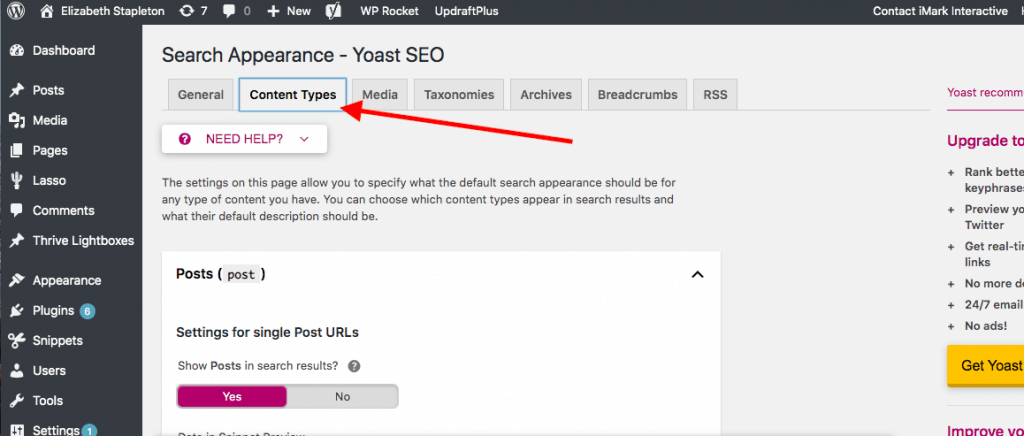Open the comments bubble icon in admin bar
Screen dimensions: 1024x436
click(x=229, y=11)
